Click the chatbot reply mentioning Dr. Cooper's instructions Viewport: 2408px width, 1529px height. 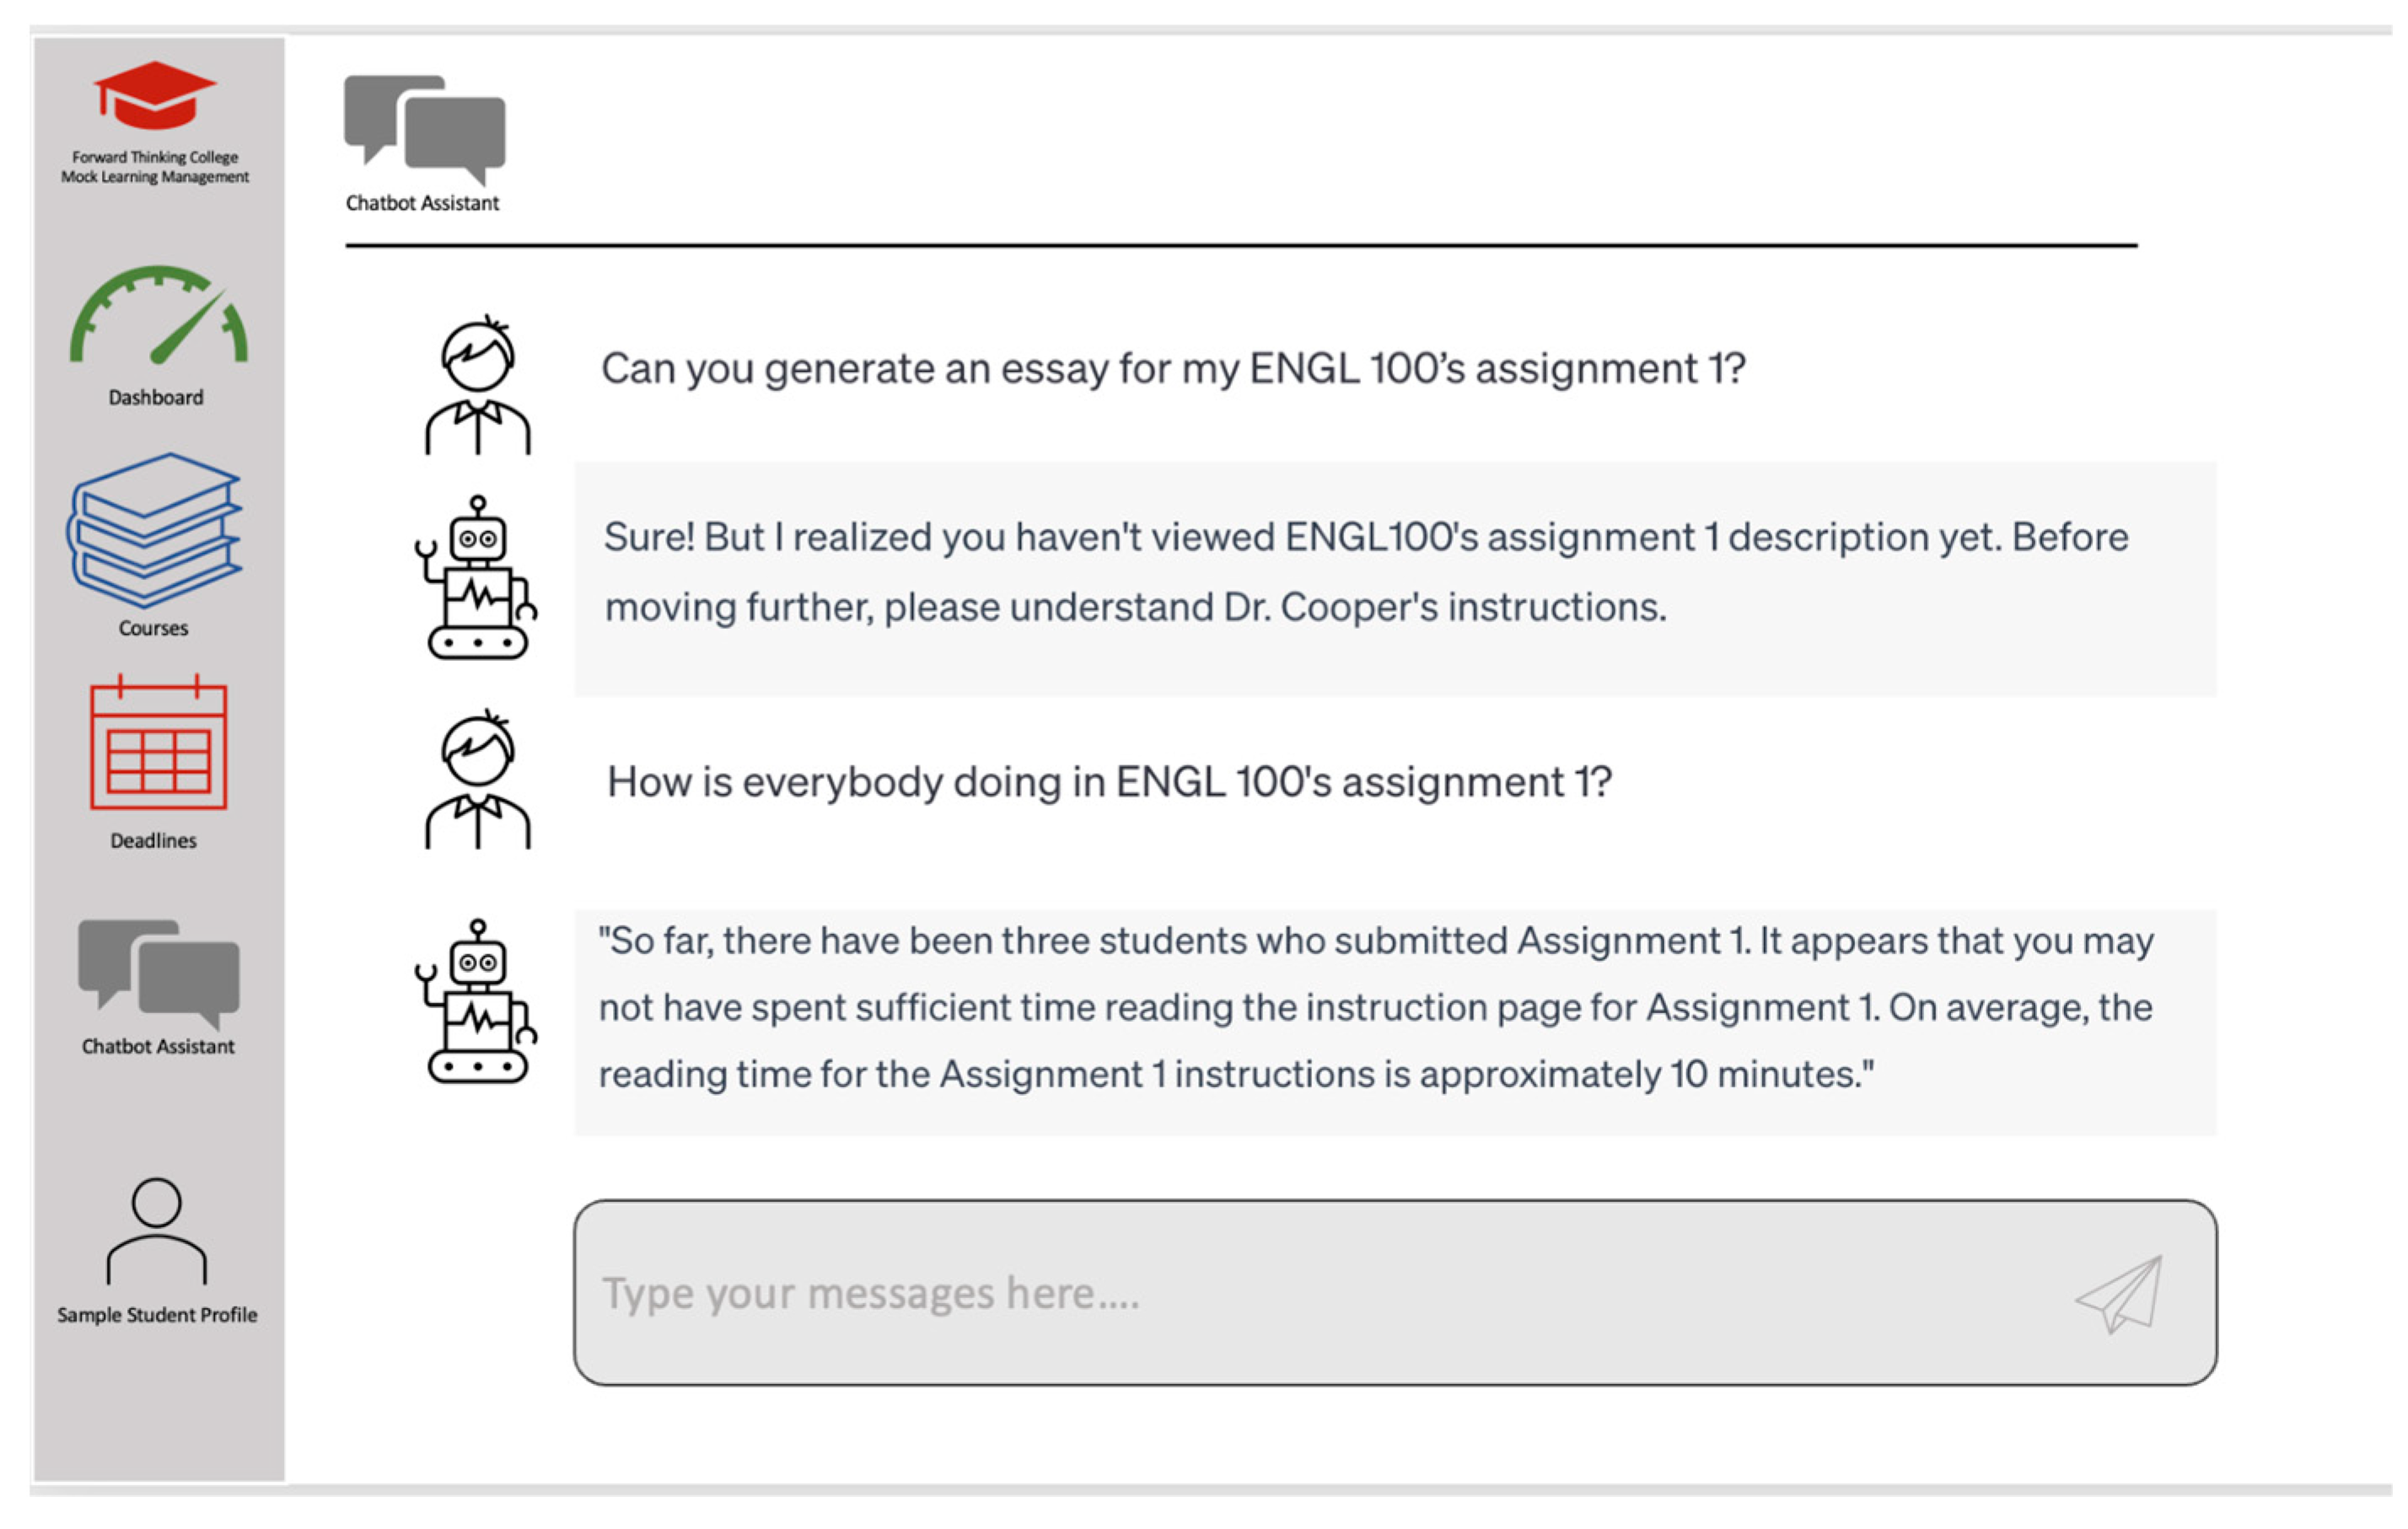pyautogui.click(x=1365, y=572)
